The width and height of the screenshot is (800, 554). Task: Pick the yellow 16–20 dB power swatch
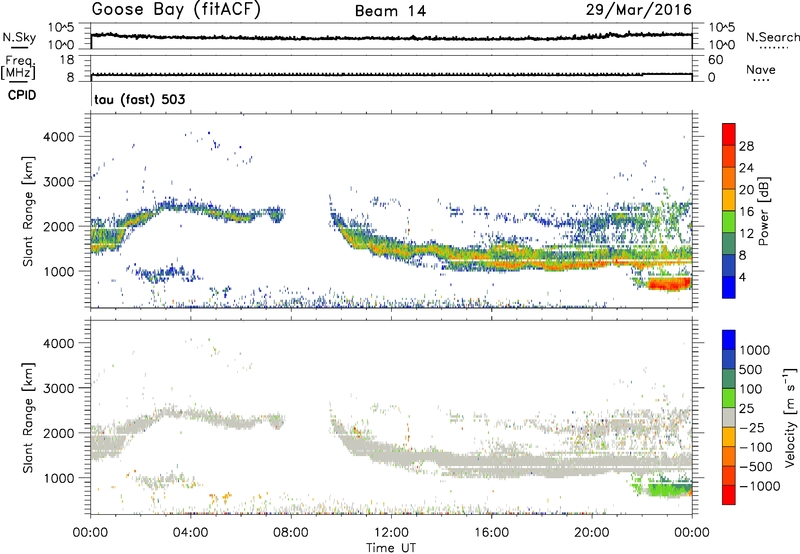click(x=729, y=201)
